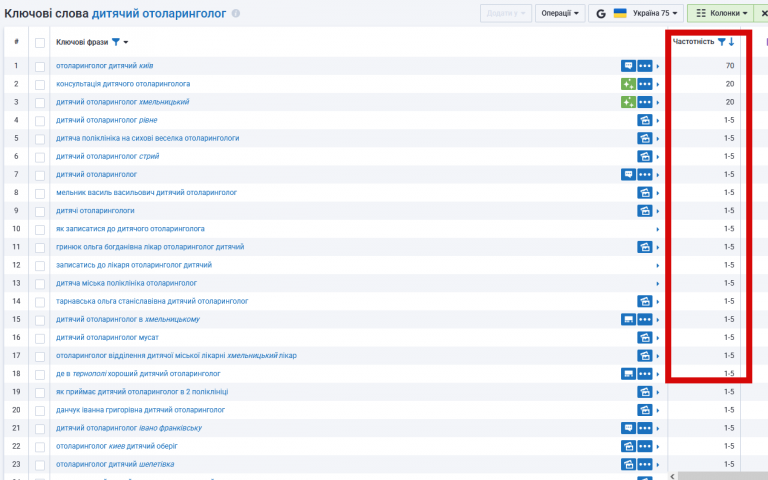Click sort arrow in Частотність column header

tap(731, 42)
